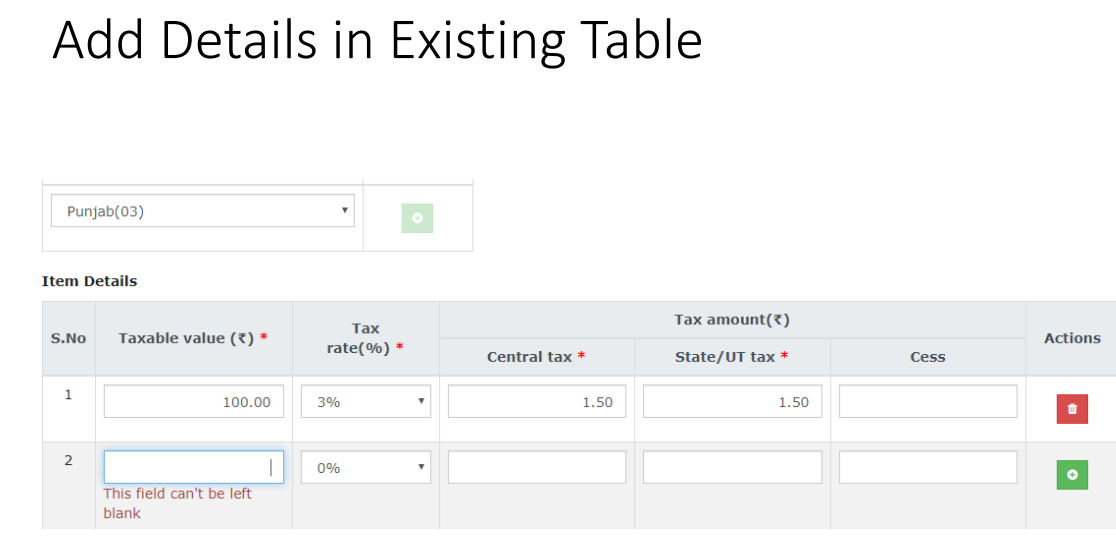
Task: Click the Tax rate(%) column header
Action: coord(366,338)
